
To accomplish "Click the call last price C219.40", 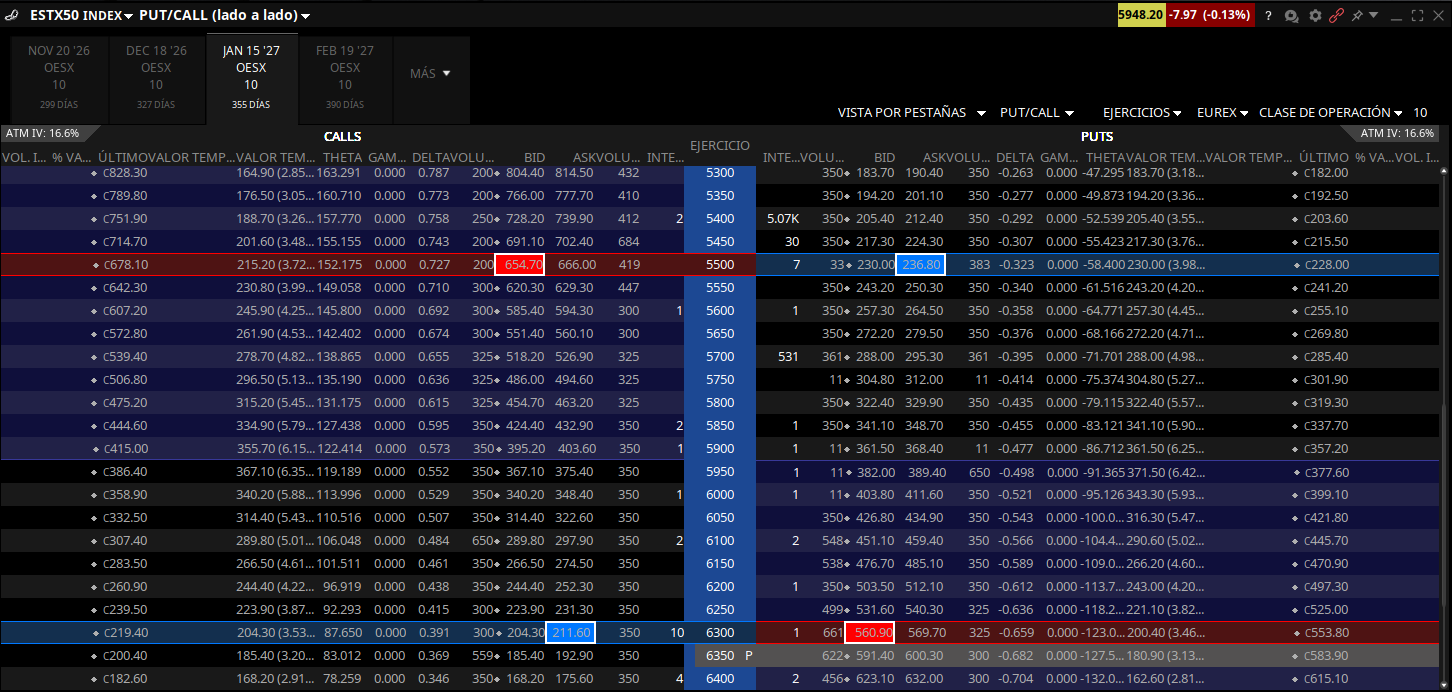I will coord(125,632).
